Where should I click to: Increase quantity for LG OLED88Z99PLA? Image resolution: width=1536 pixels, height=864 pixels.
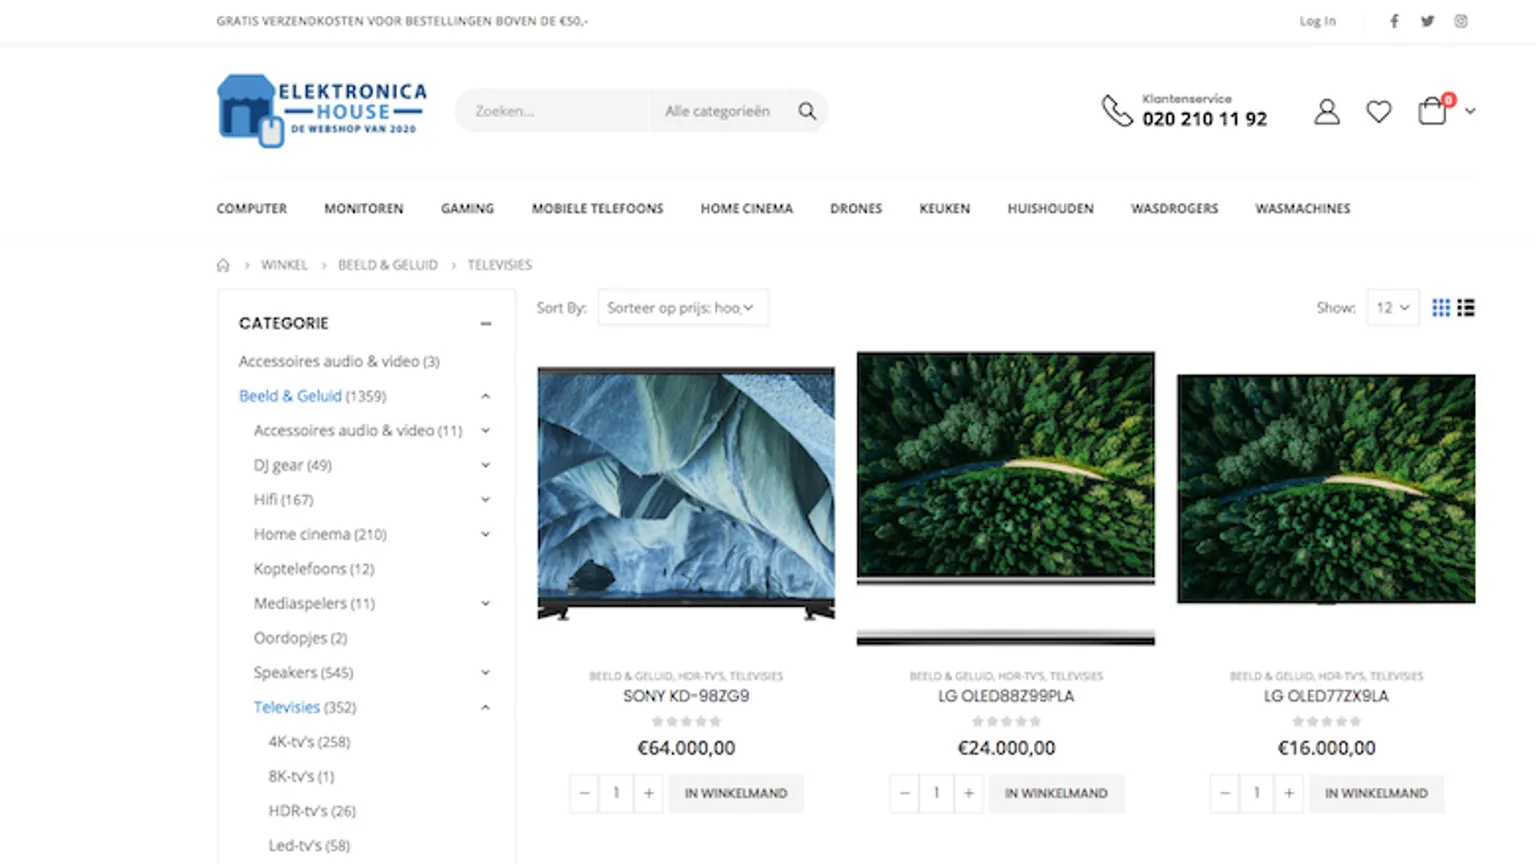[x=969, y=793]
